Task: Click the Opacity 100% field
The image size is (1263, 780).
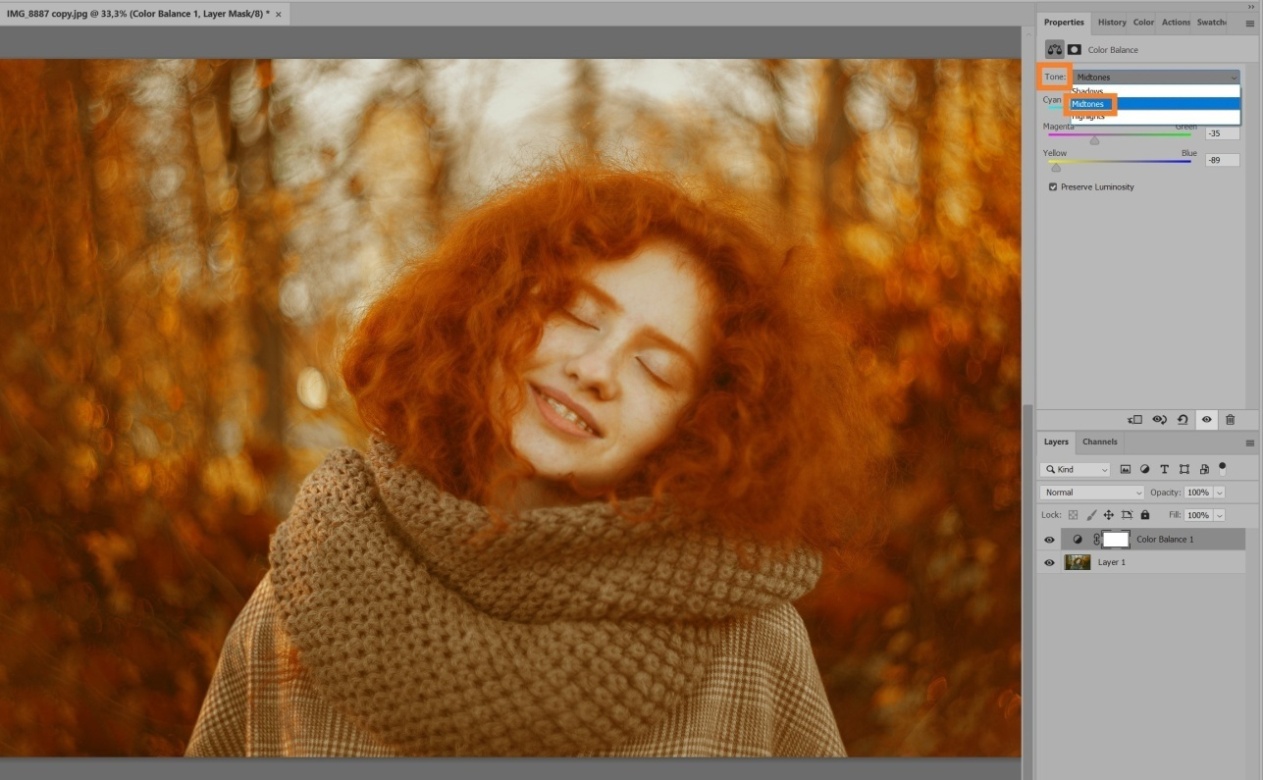Action: (1199, 493)
